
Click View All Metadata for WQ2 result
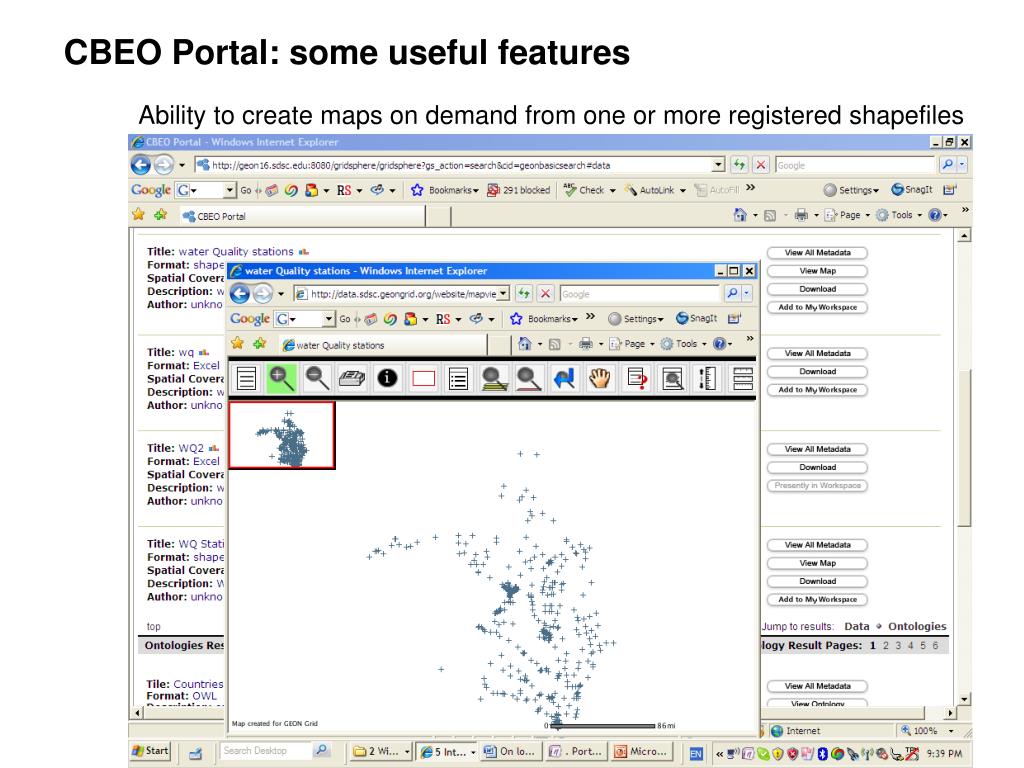817,449
